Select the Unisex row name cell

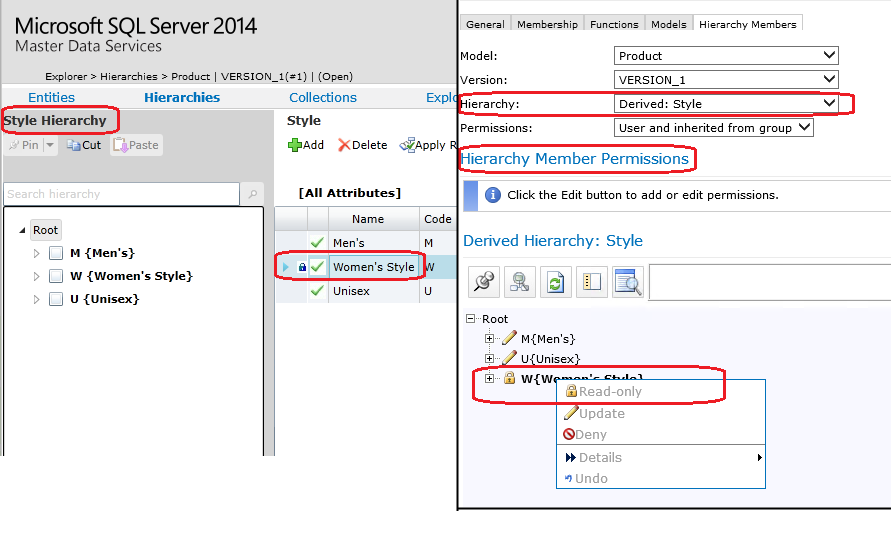click(374, 291)
